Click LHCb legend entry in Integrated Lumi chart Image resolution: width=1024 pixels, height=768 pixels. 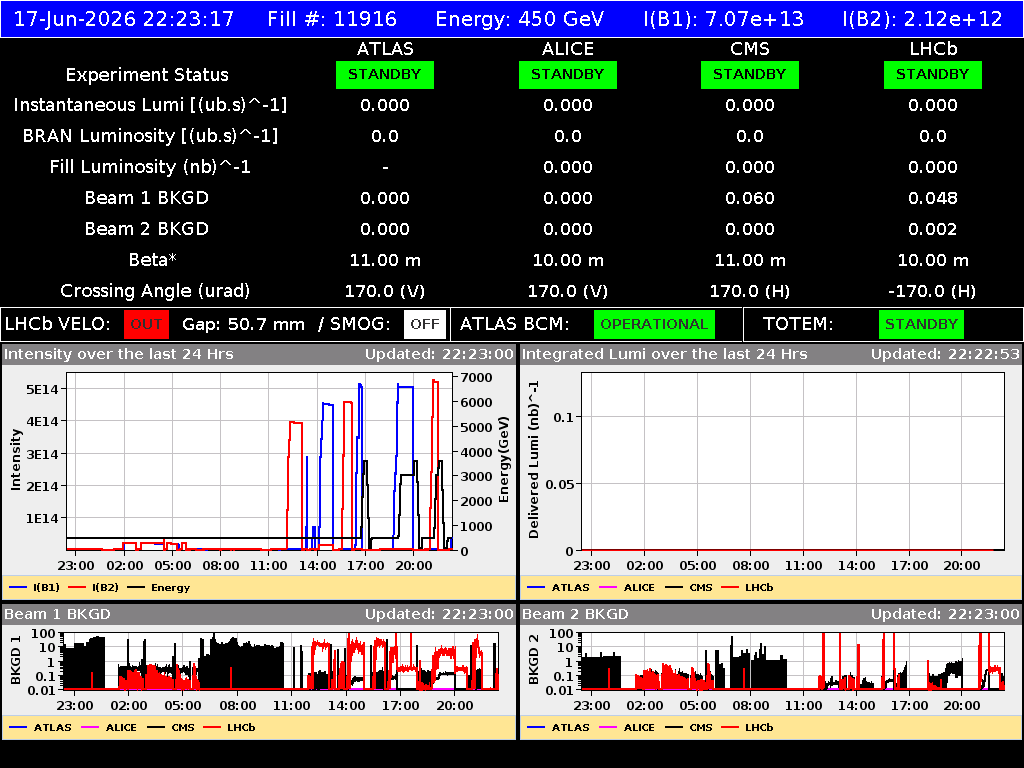pyautogui.click(x=748, y=588)
